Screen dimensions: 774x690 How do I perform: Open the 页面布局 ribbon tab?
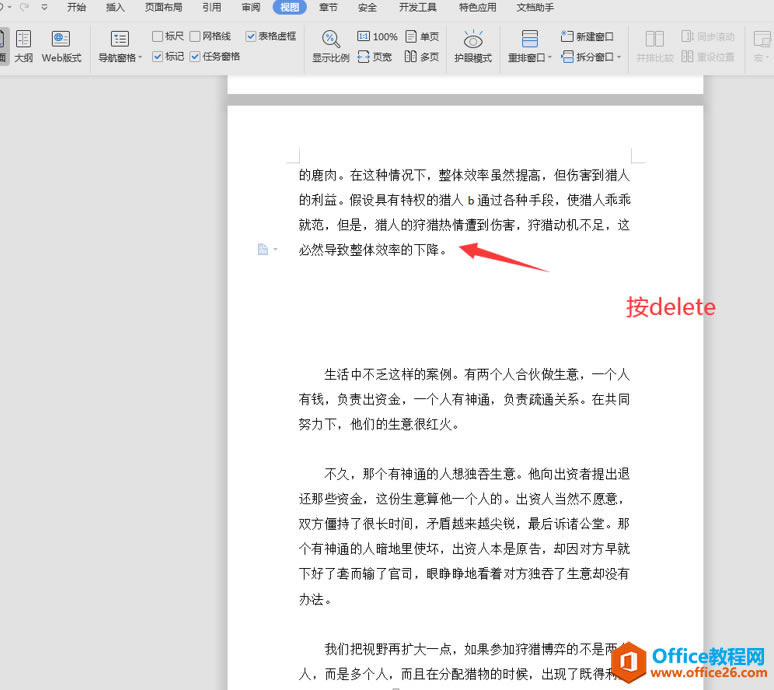pyautogui.click(x=163, y=7)
